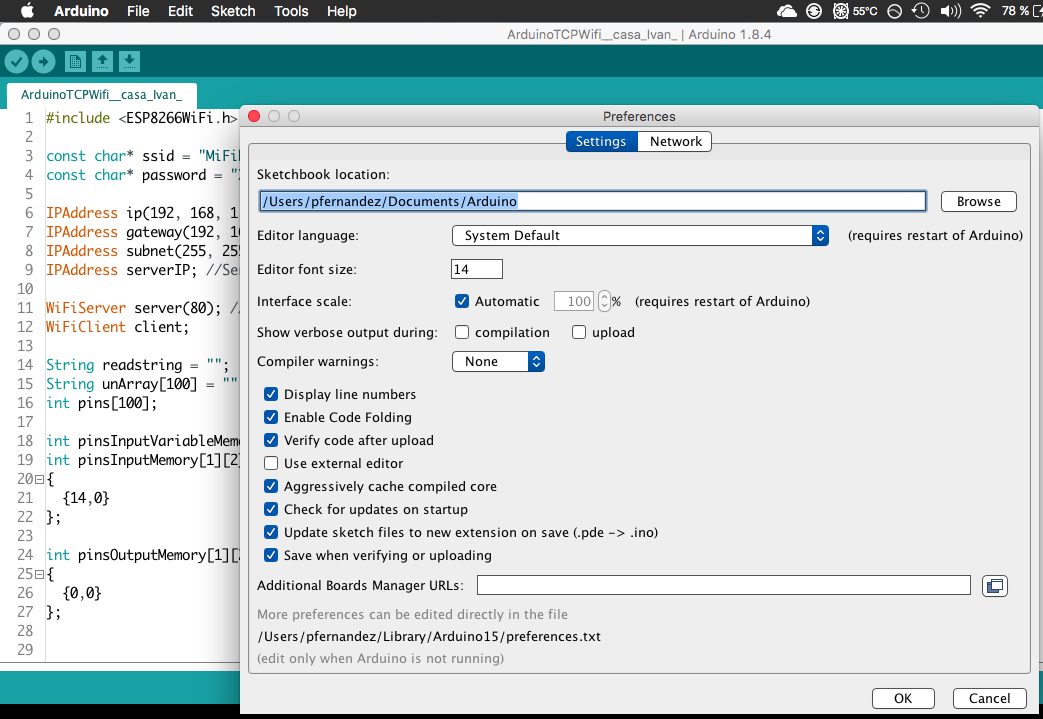Image resolution: width=1043 pixels, height=719 pixels.
Task: Click the Verify sketch checkmark icon
Action: [x=16, y=61]
